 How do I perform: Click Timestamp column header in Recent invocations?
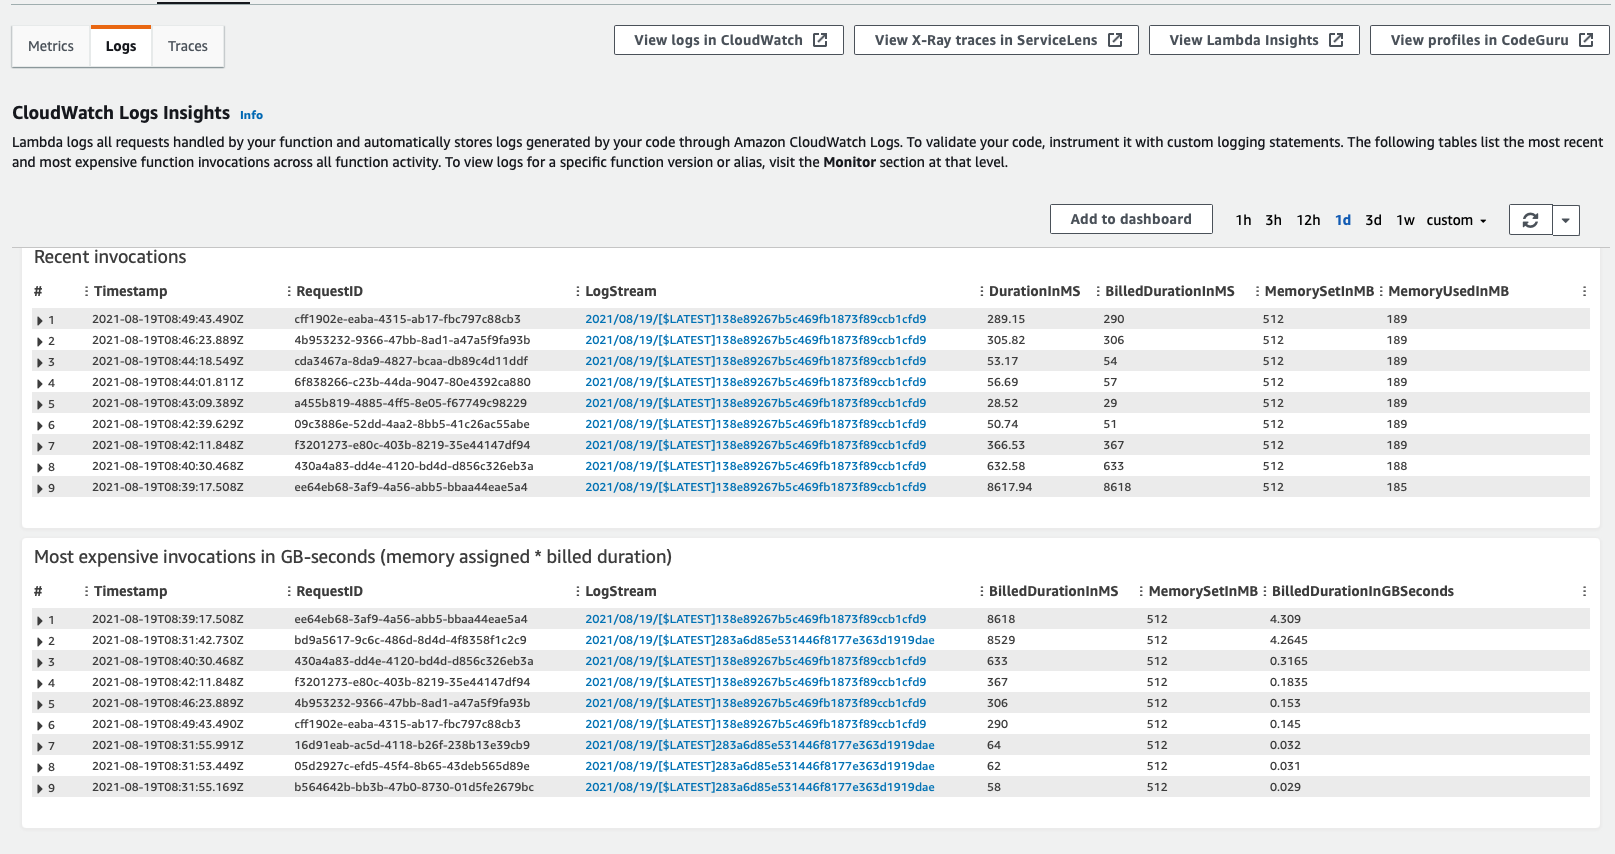click(x=130, y=291)
